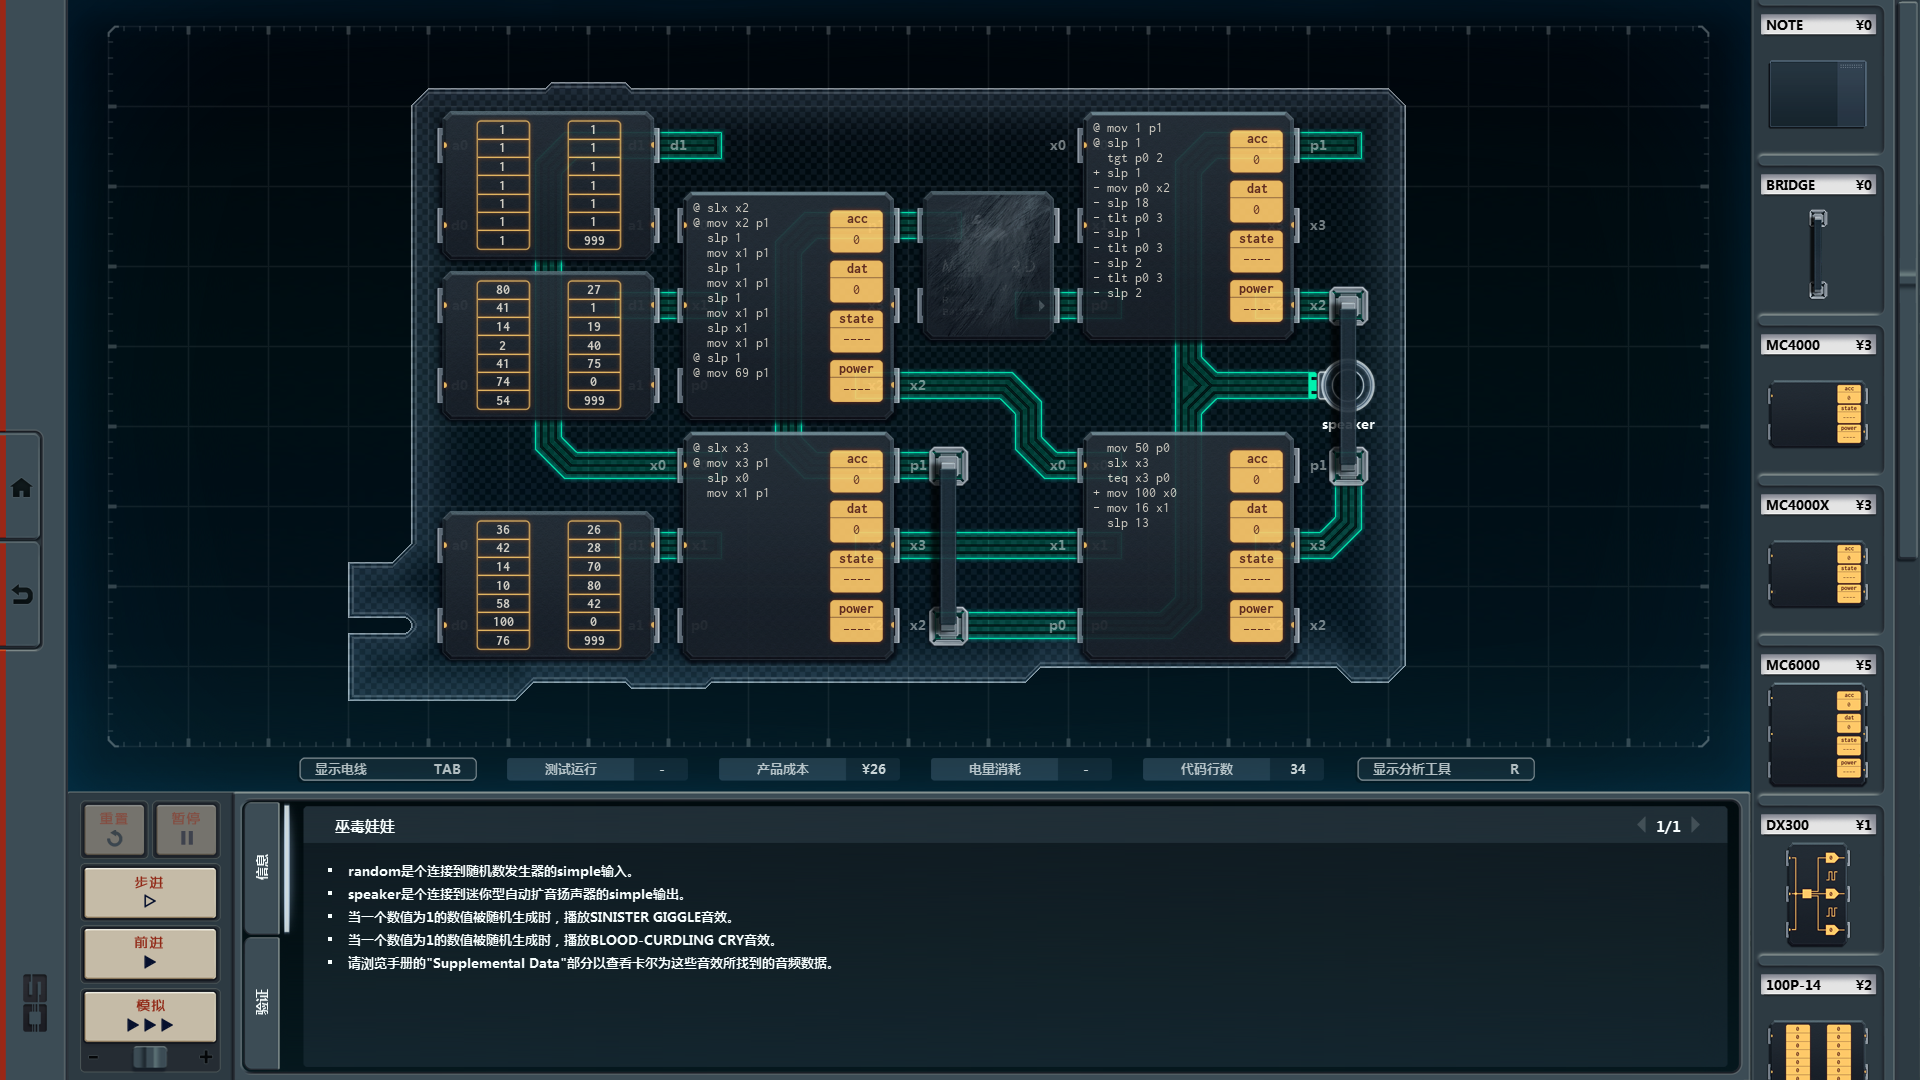
Task: Toggle 显示电线 show wires button
Action: click(x=388, y=769)
